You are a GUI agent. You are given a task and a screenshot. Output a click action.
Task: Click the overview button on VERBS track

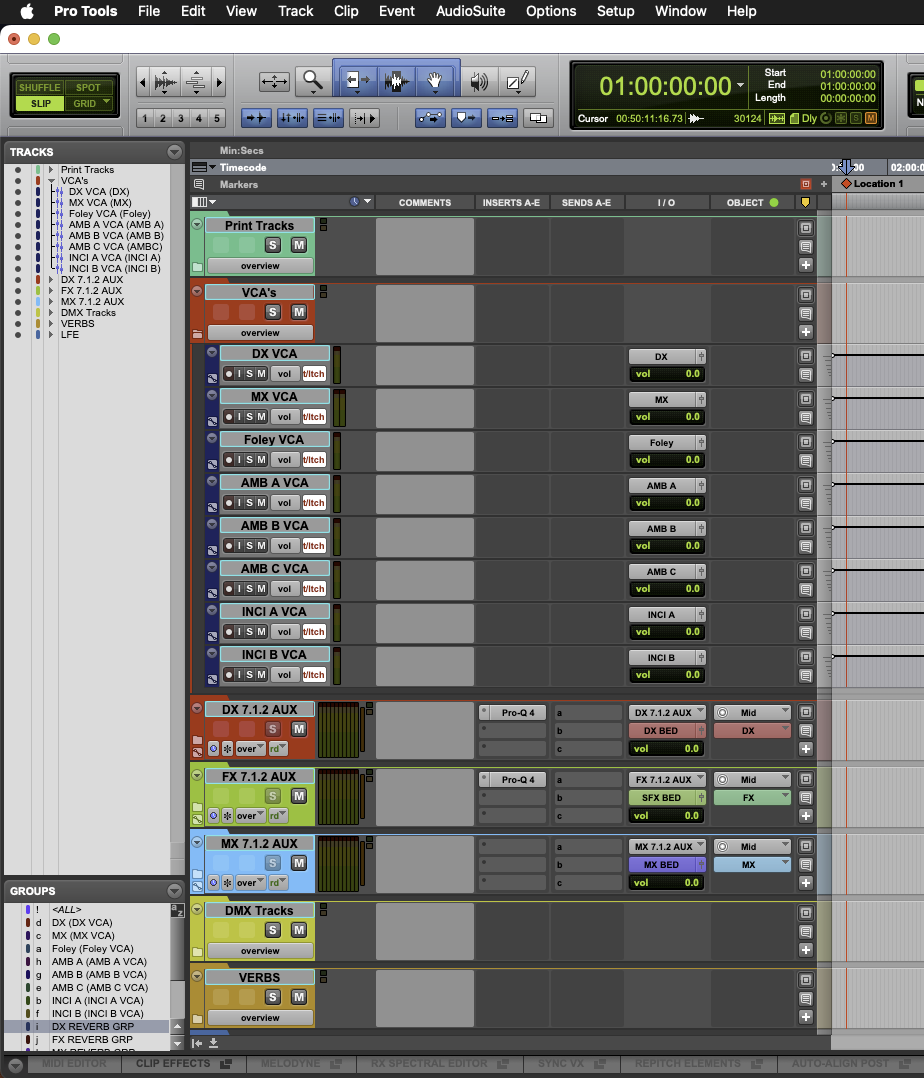pyautogui.click(x=260, y=1018)
